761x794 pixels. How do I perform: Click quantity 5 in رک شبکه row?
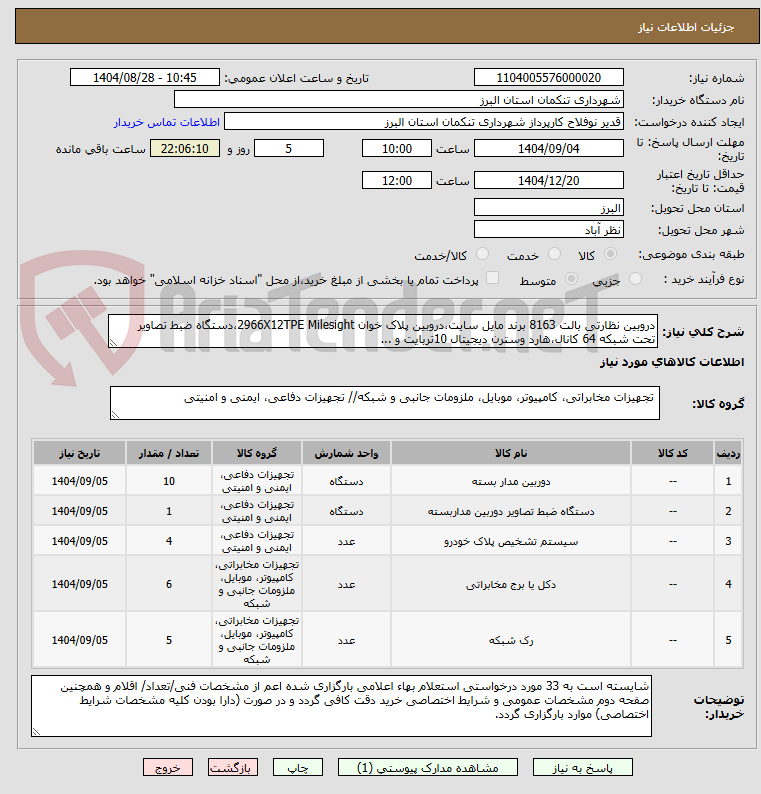tap(169, 640)
